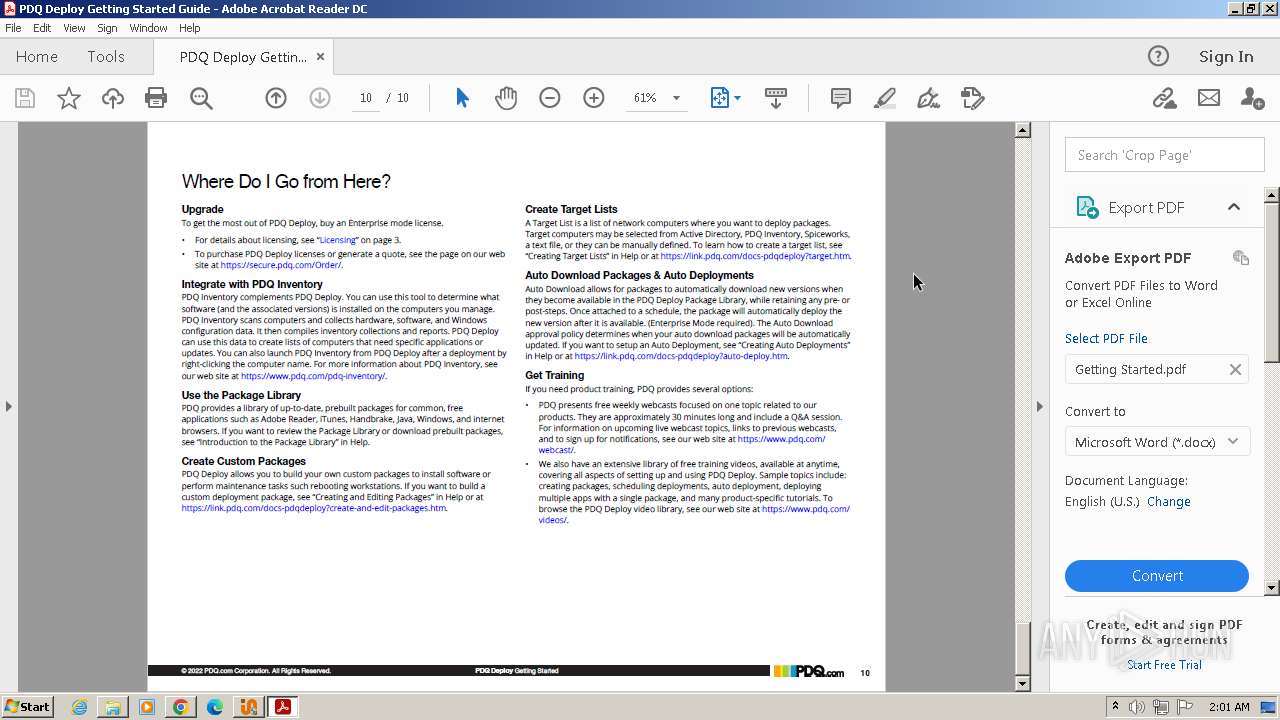Image resolution: width=1280 pixels, height=720 pixels.
Task: Click the taskbar clock showing 2:01 AM
Action: tap(1229, 707)
